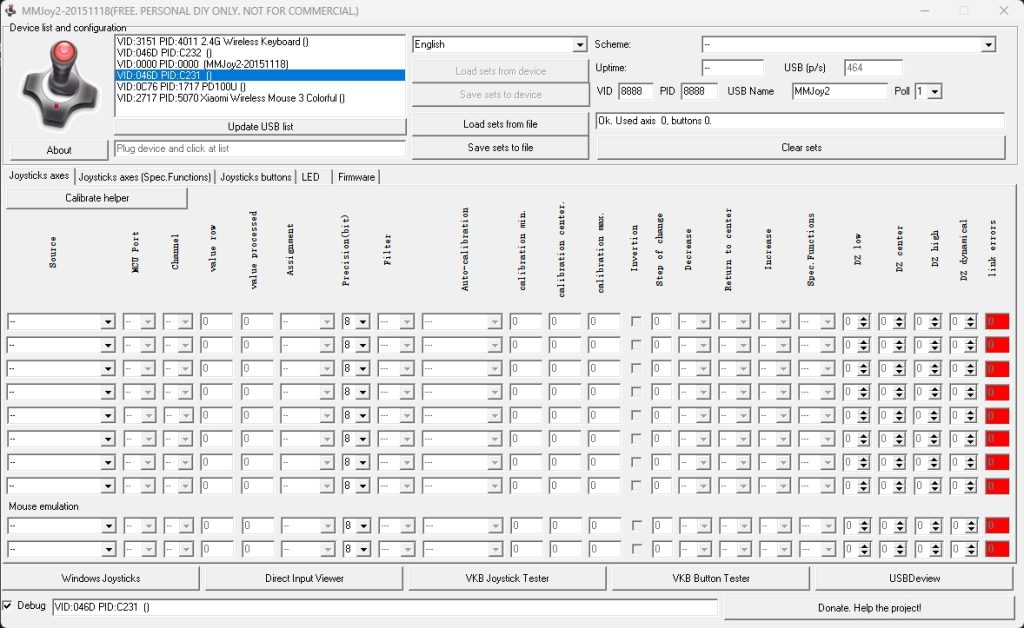Viewport: 1024px width, 628px height.
Task: Tick Inversion checkbox in the second axis row
Action: click(635, 345)
